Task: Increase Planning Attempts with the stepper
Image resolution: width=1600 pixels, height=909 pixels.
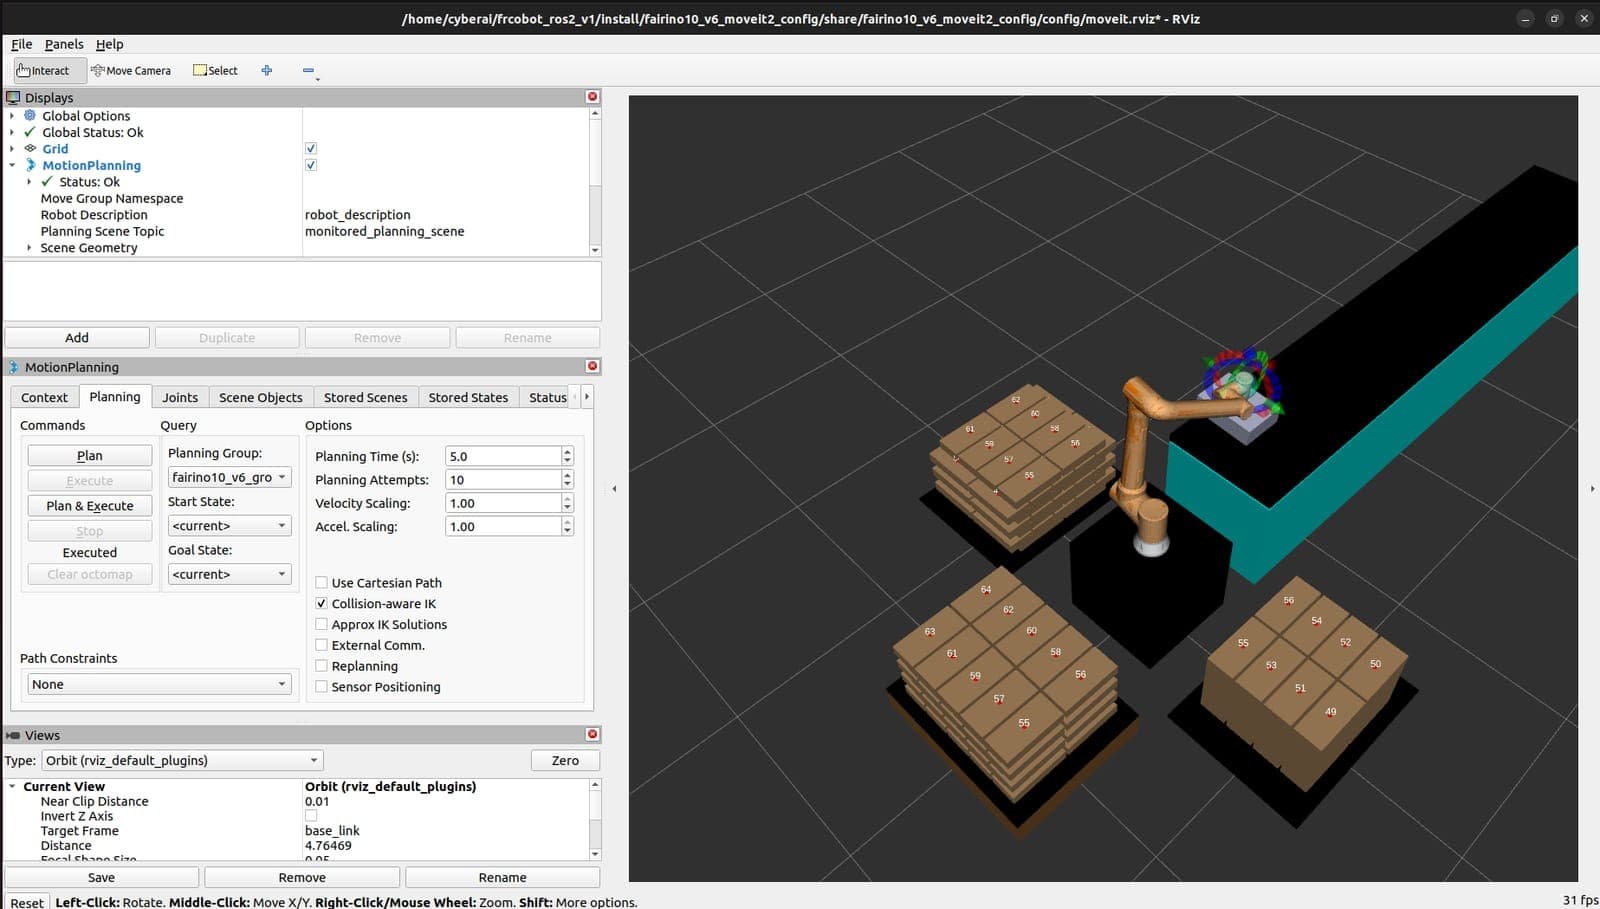Action: pos(567,475)
